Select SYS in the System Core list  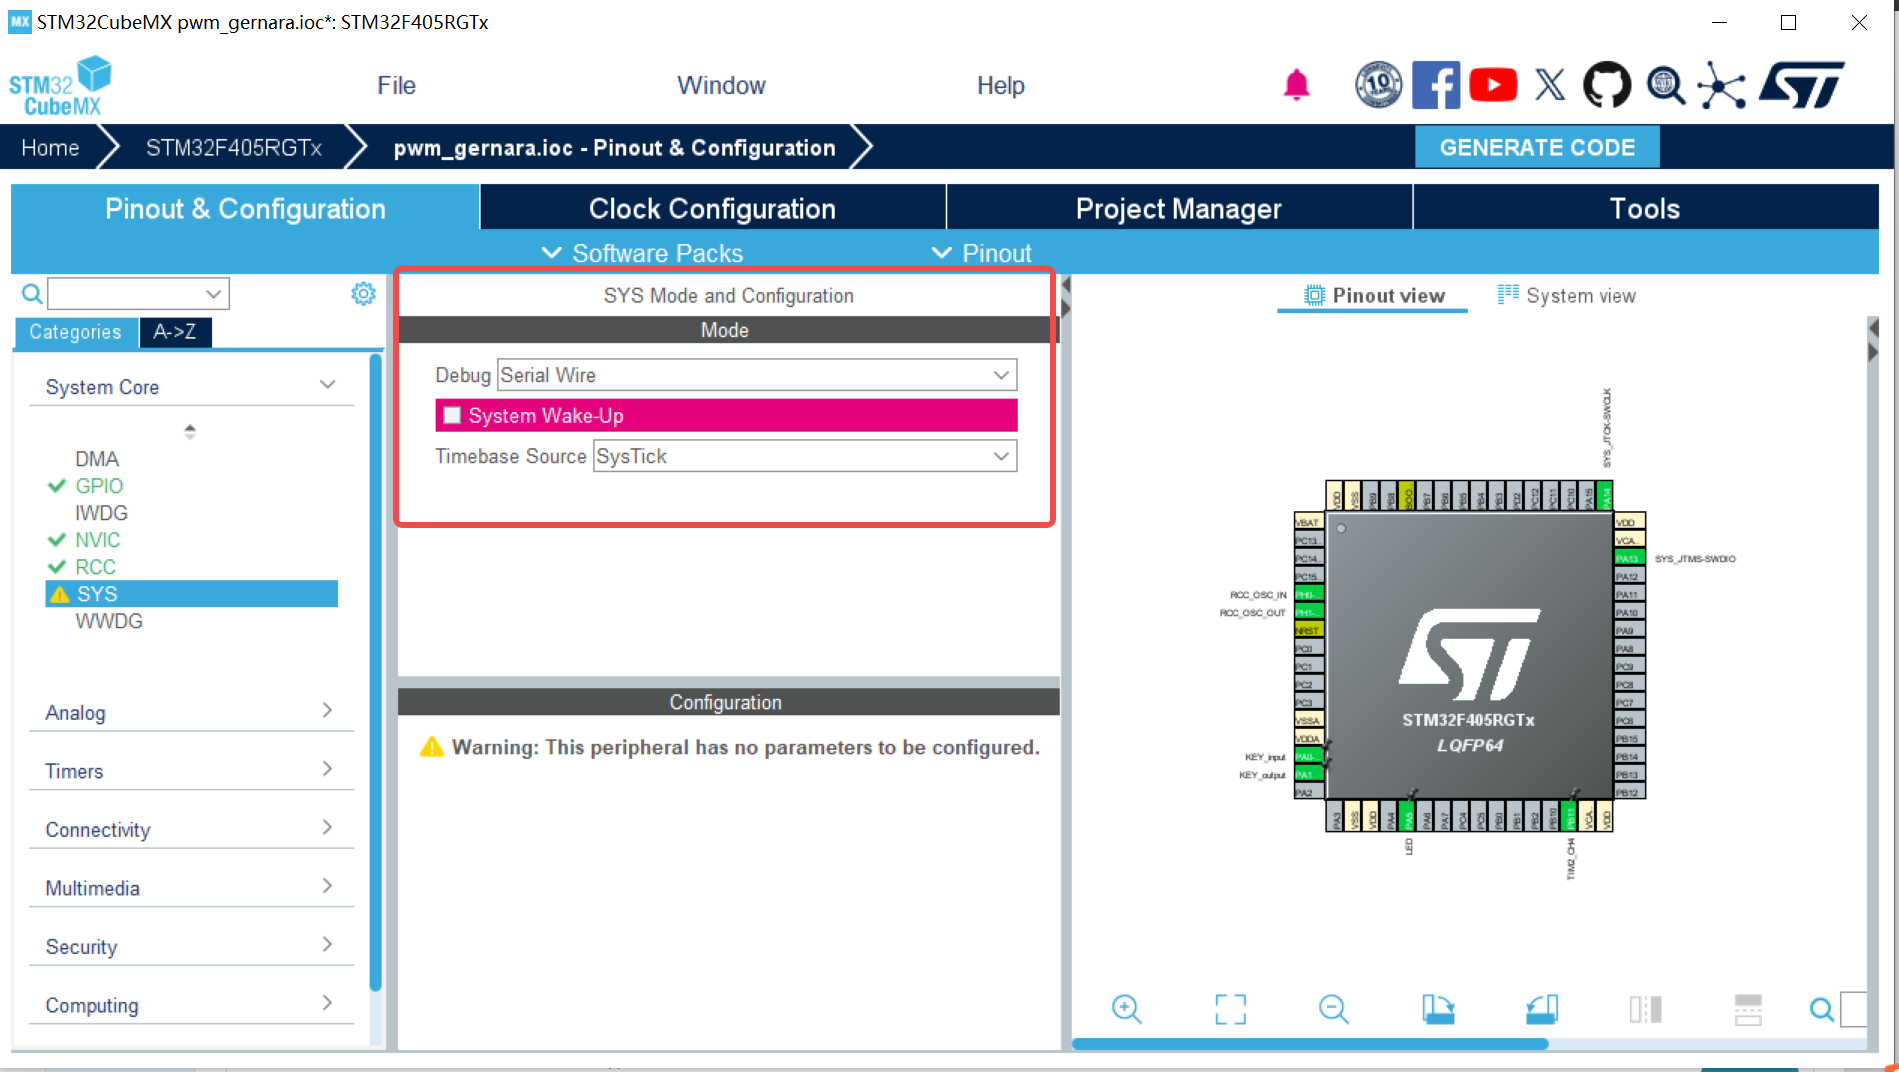click(x=97, y=593)
